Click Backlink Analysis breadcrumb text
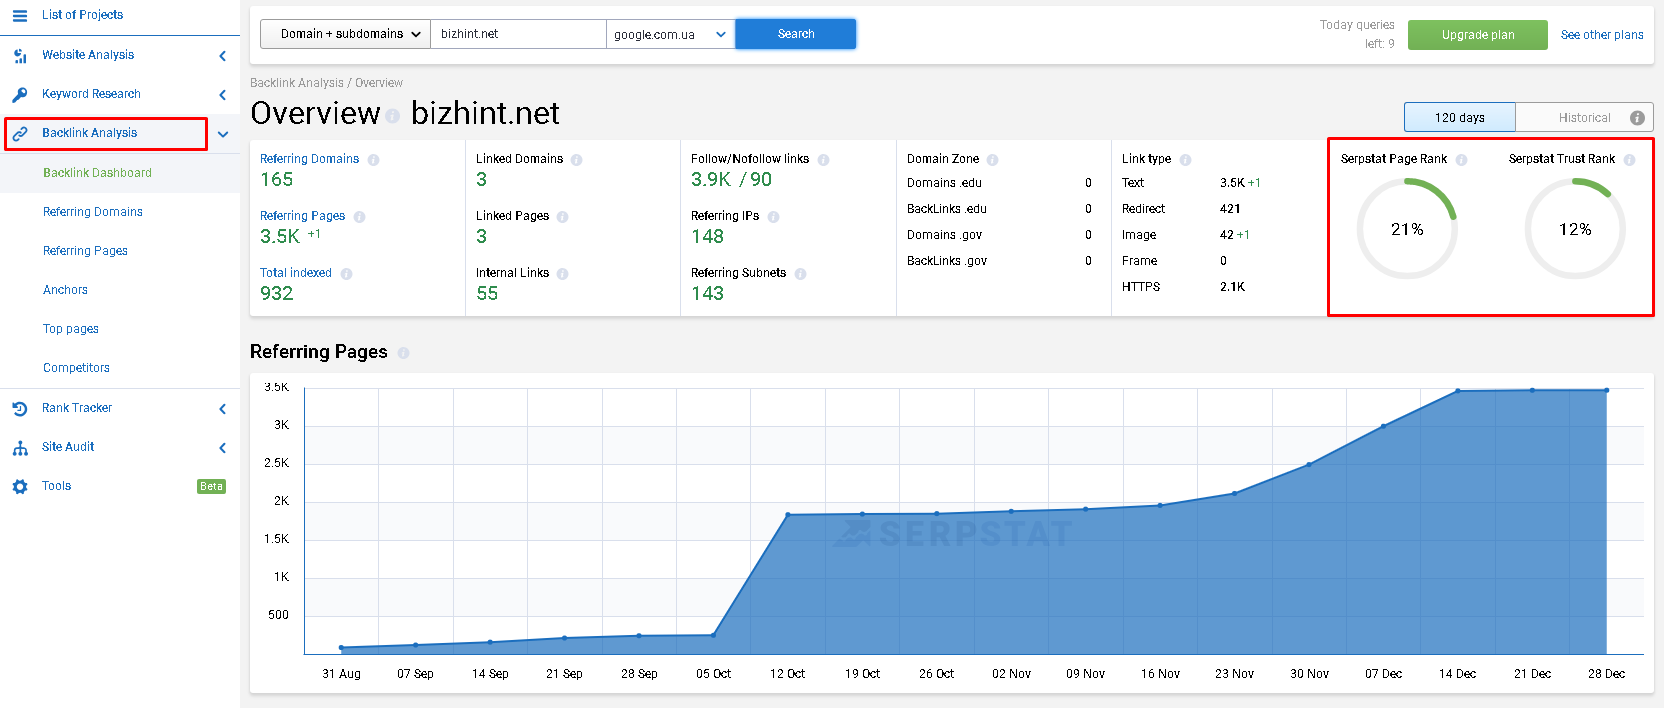 pos(297,83)
